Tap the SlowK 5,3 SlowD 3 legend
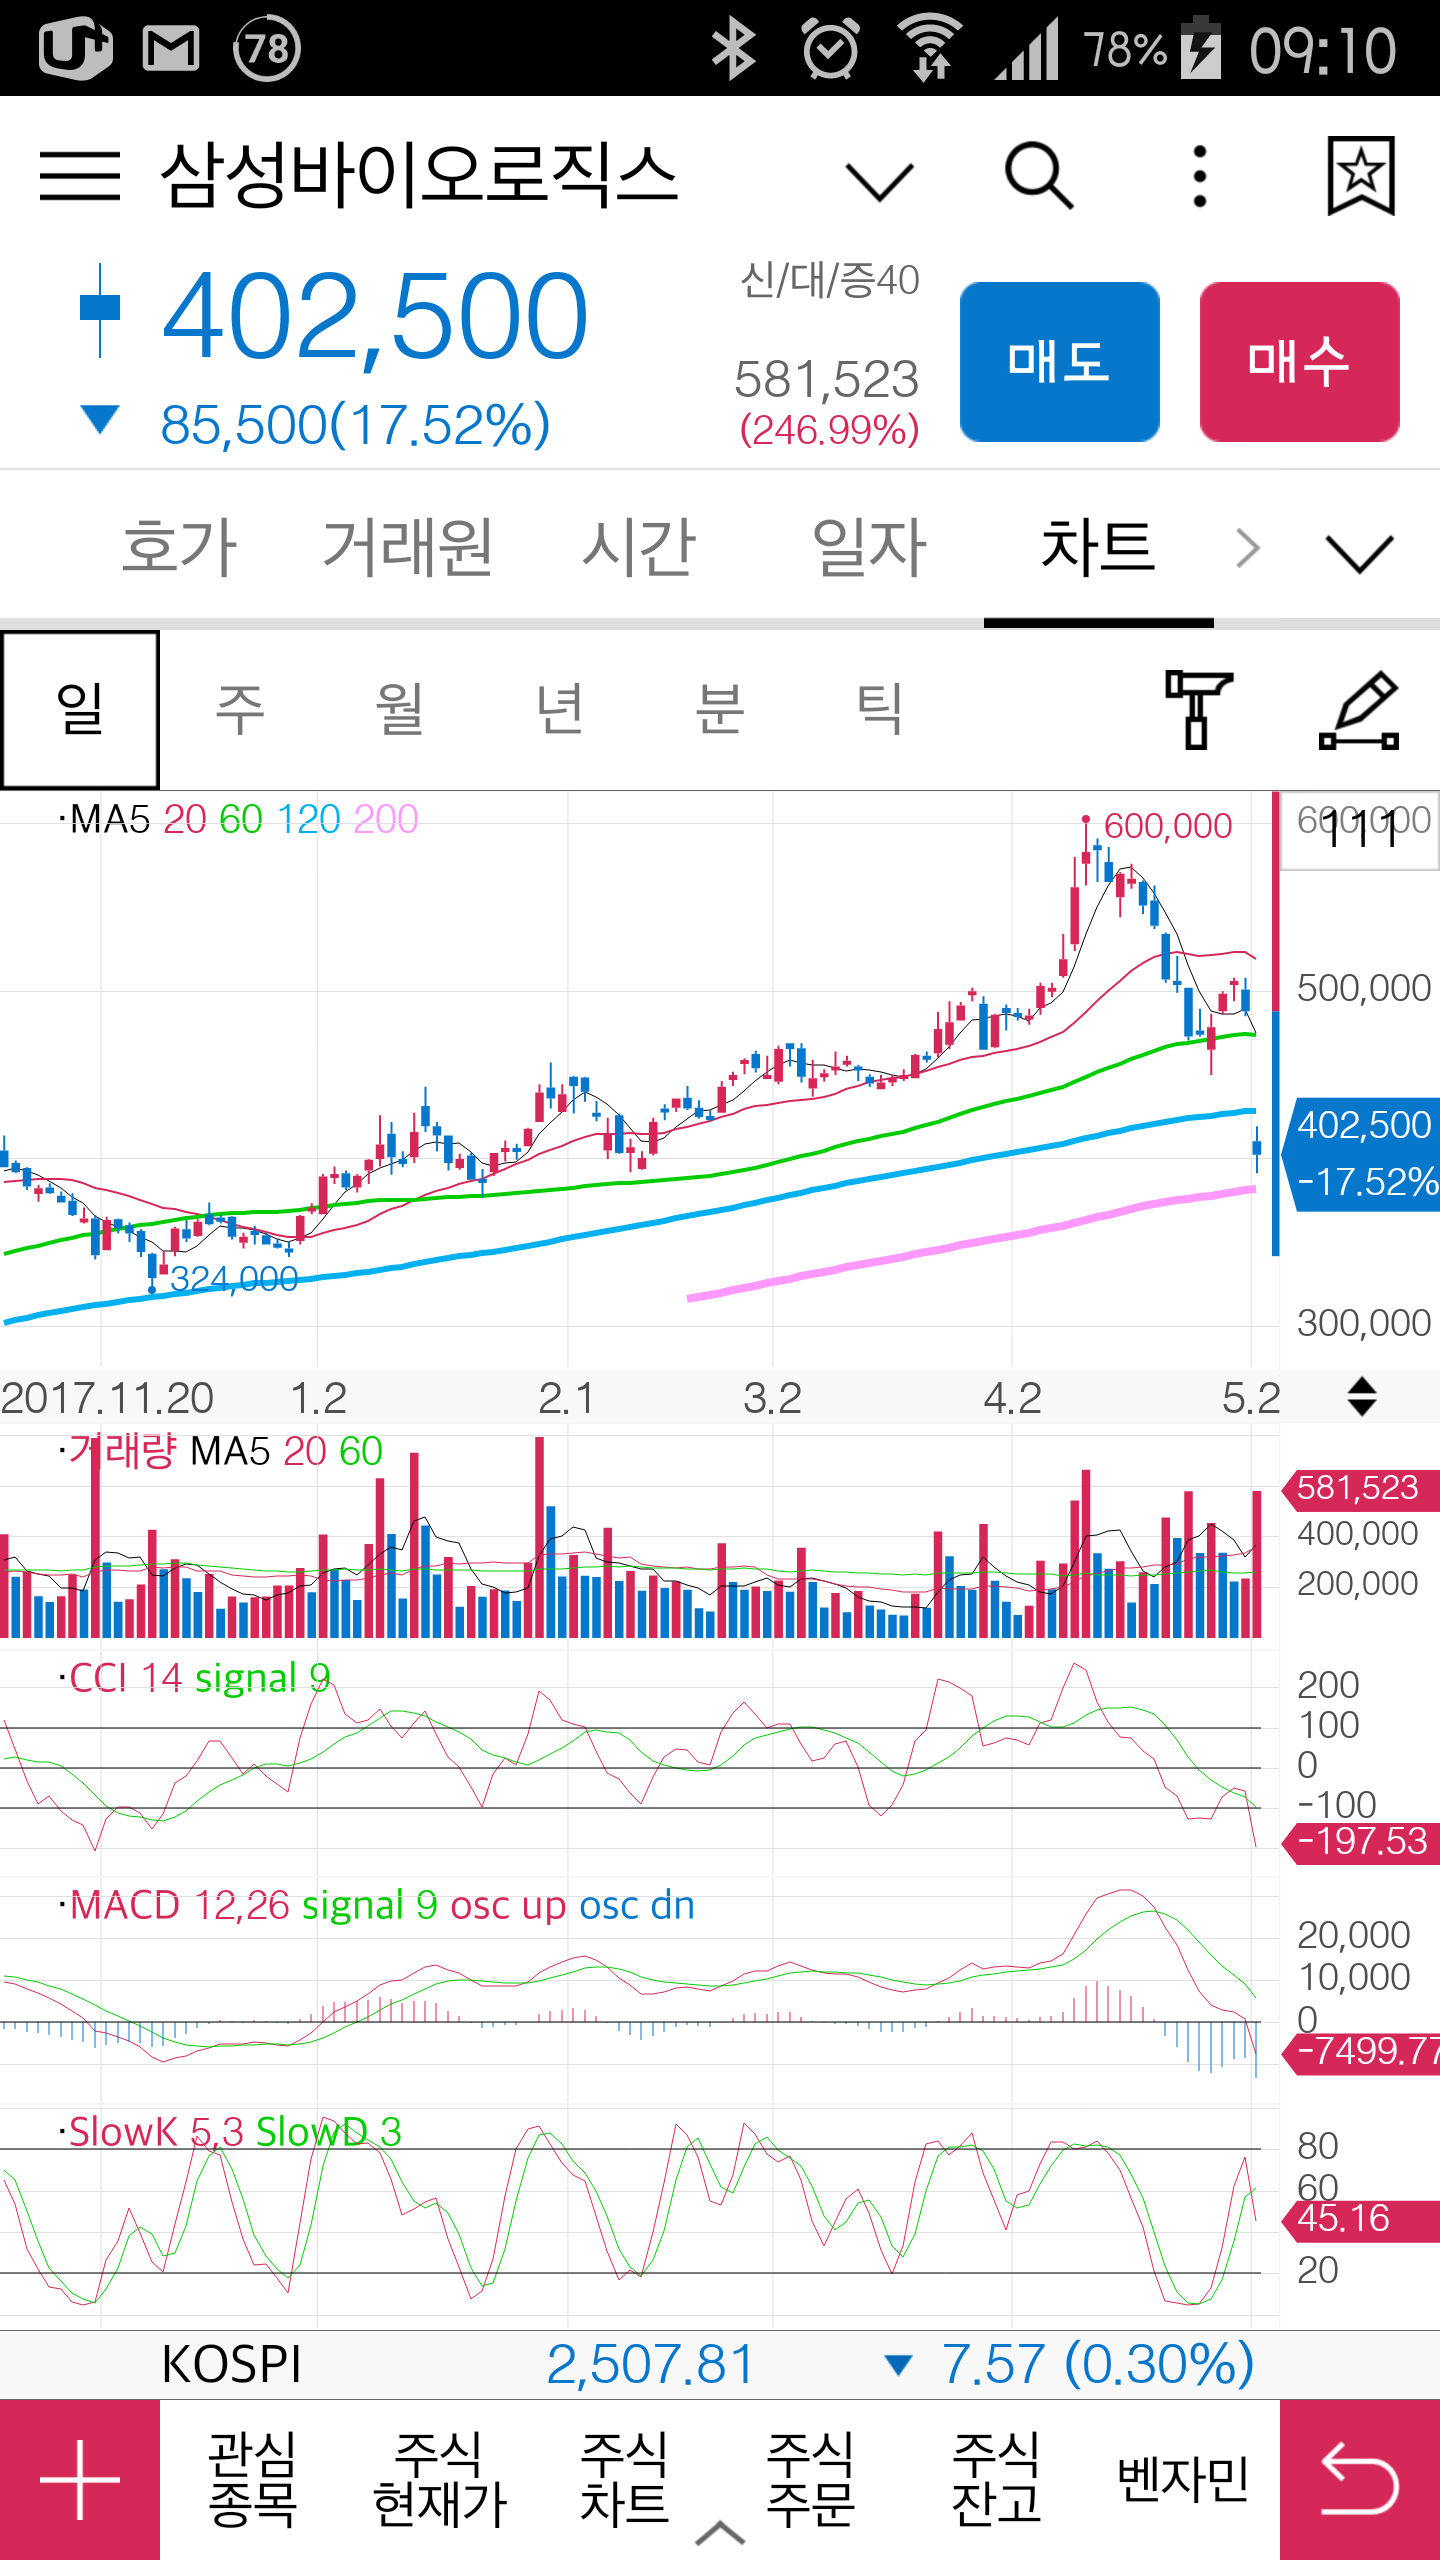The image size is (1440, 2560). pos(230,2132)
